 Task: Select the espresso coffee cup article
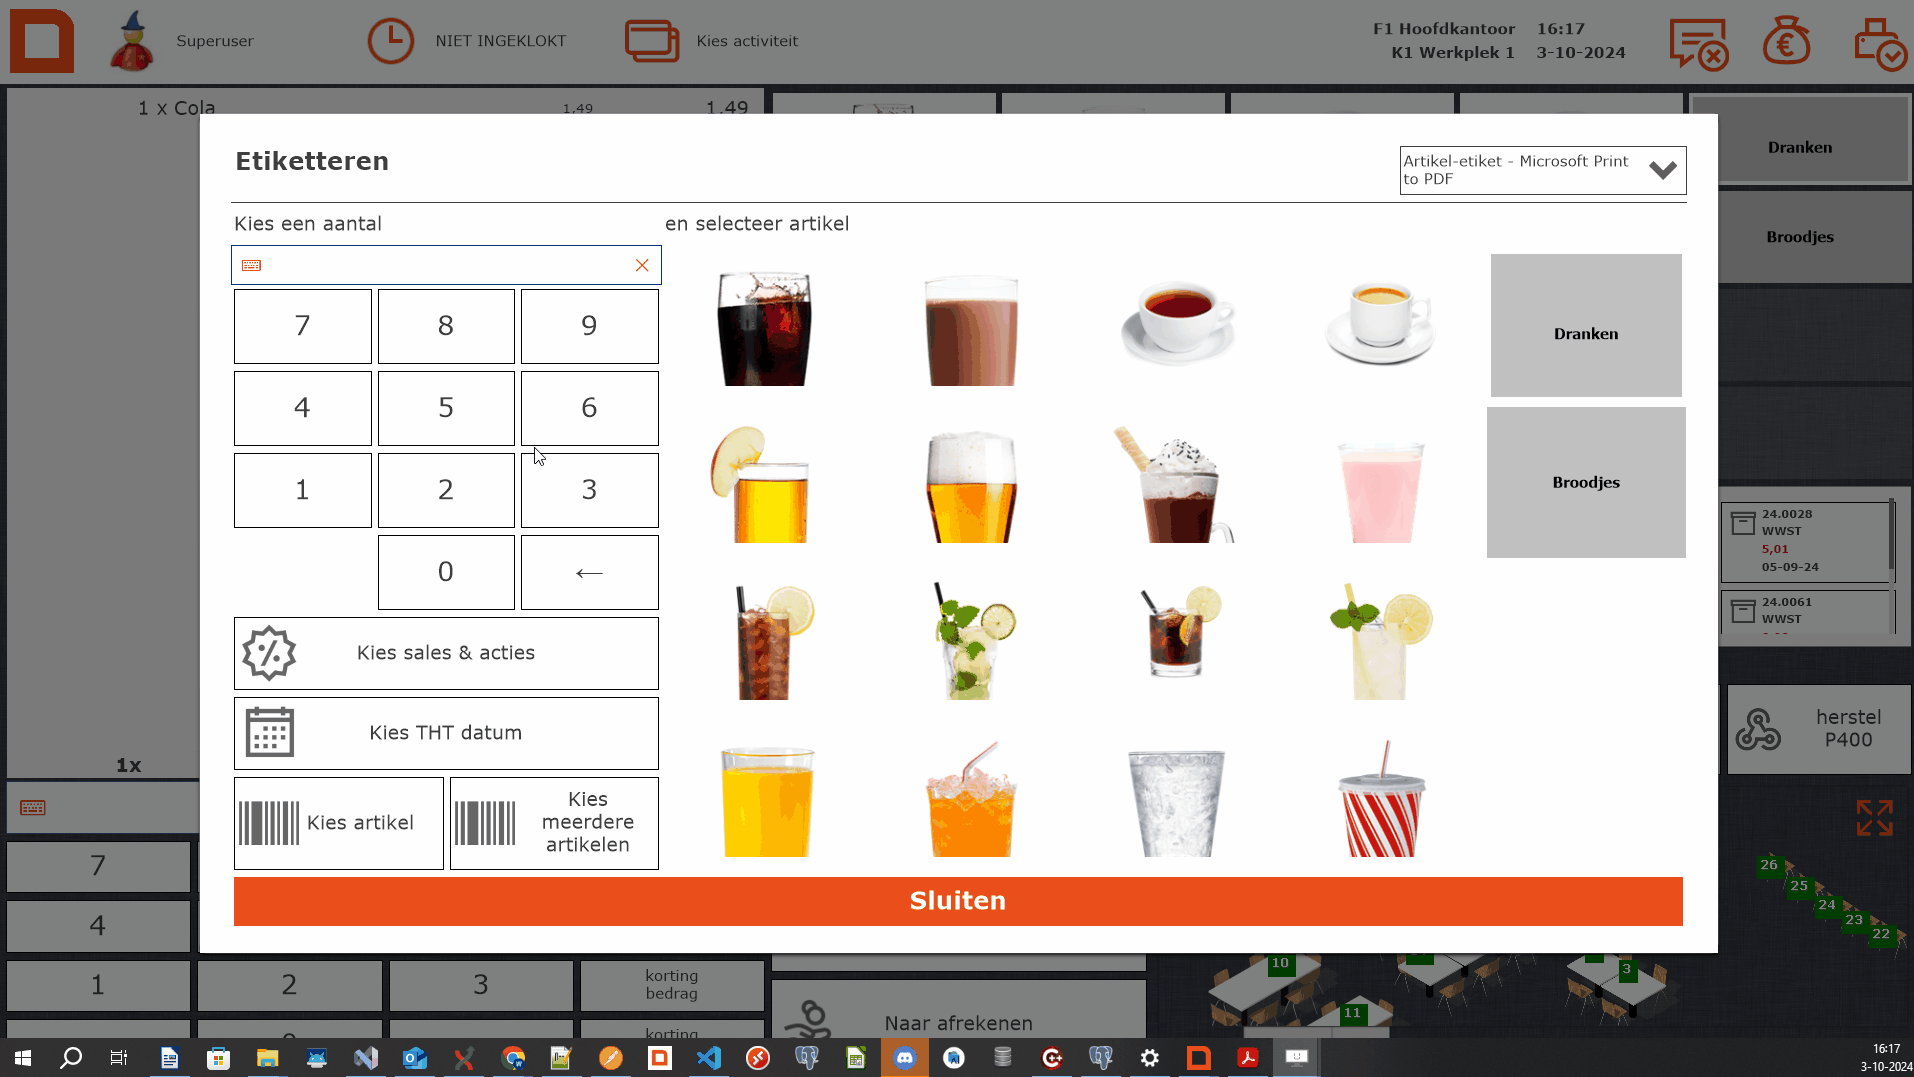click(x=1381, y=321)
